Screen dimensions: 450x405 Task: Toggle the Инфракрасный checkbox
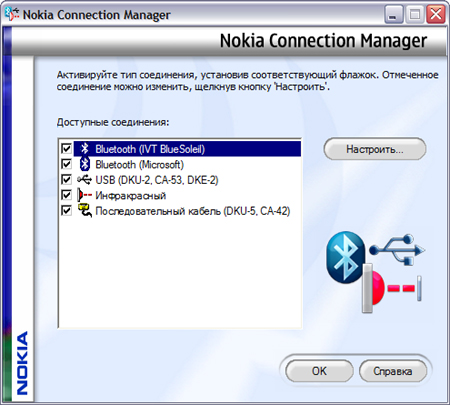(x=66, y=195)
